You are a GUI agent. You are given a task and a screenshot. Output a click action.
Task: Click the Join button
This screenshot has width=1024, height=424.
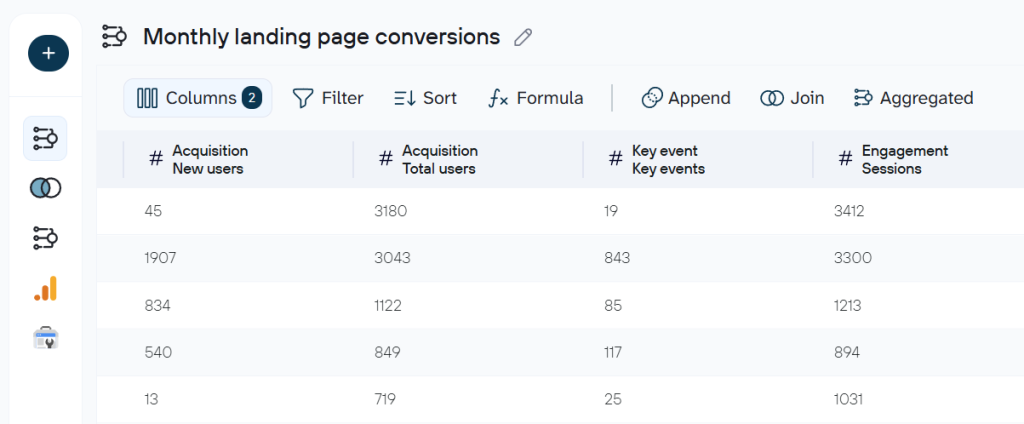click(x=792, y=98)
